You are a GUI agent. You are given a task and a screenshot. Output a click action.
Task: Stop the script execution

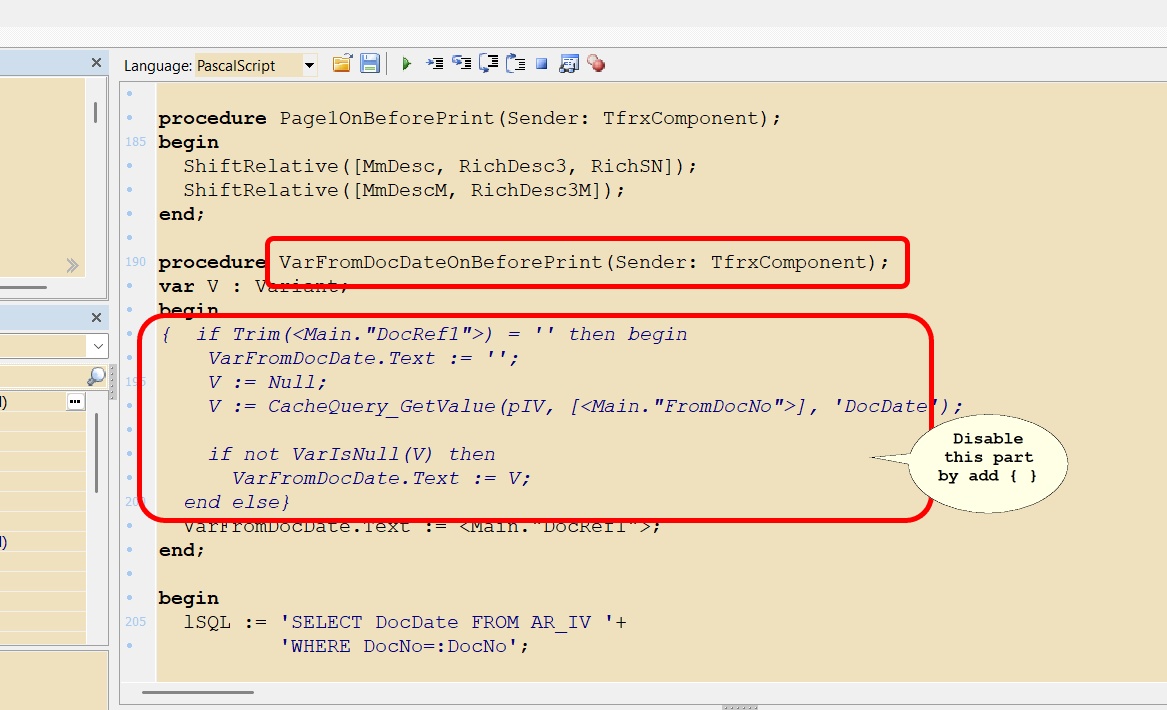542,62
